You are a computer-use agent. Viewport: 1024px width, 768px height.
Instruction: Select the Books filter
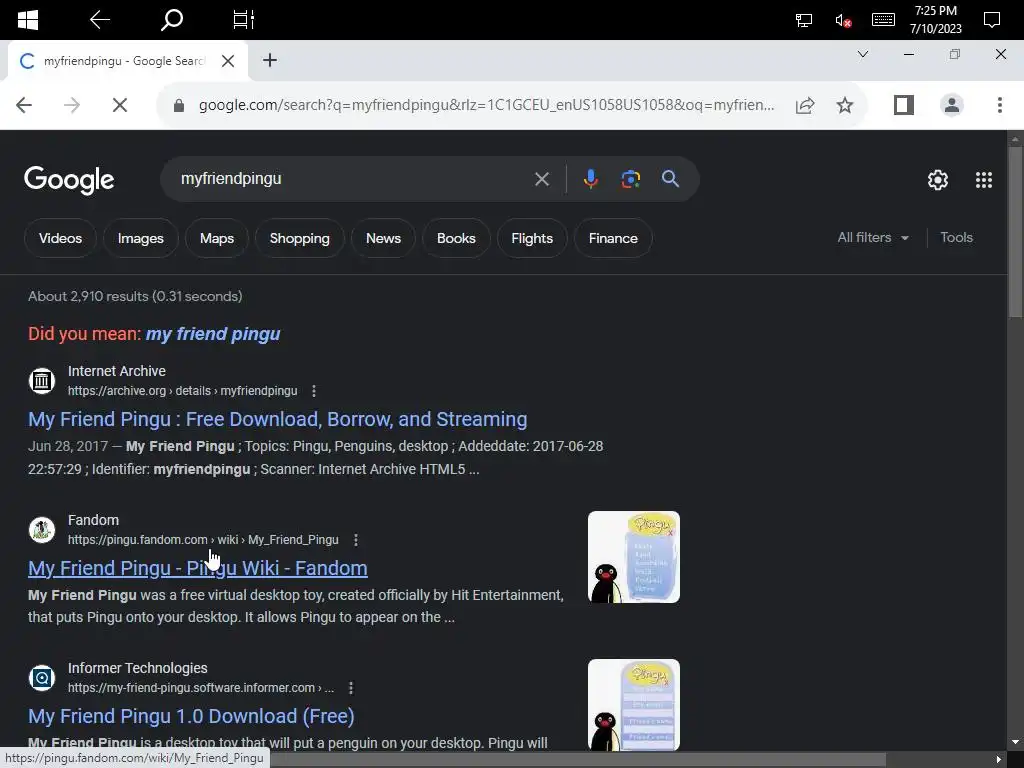click(456, 238)
